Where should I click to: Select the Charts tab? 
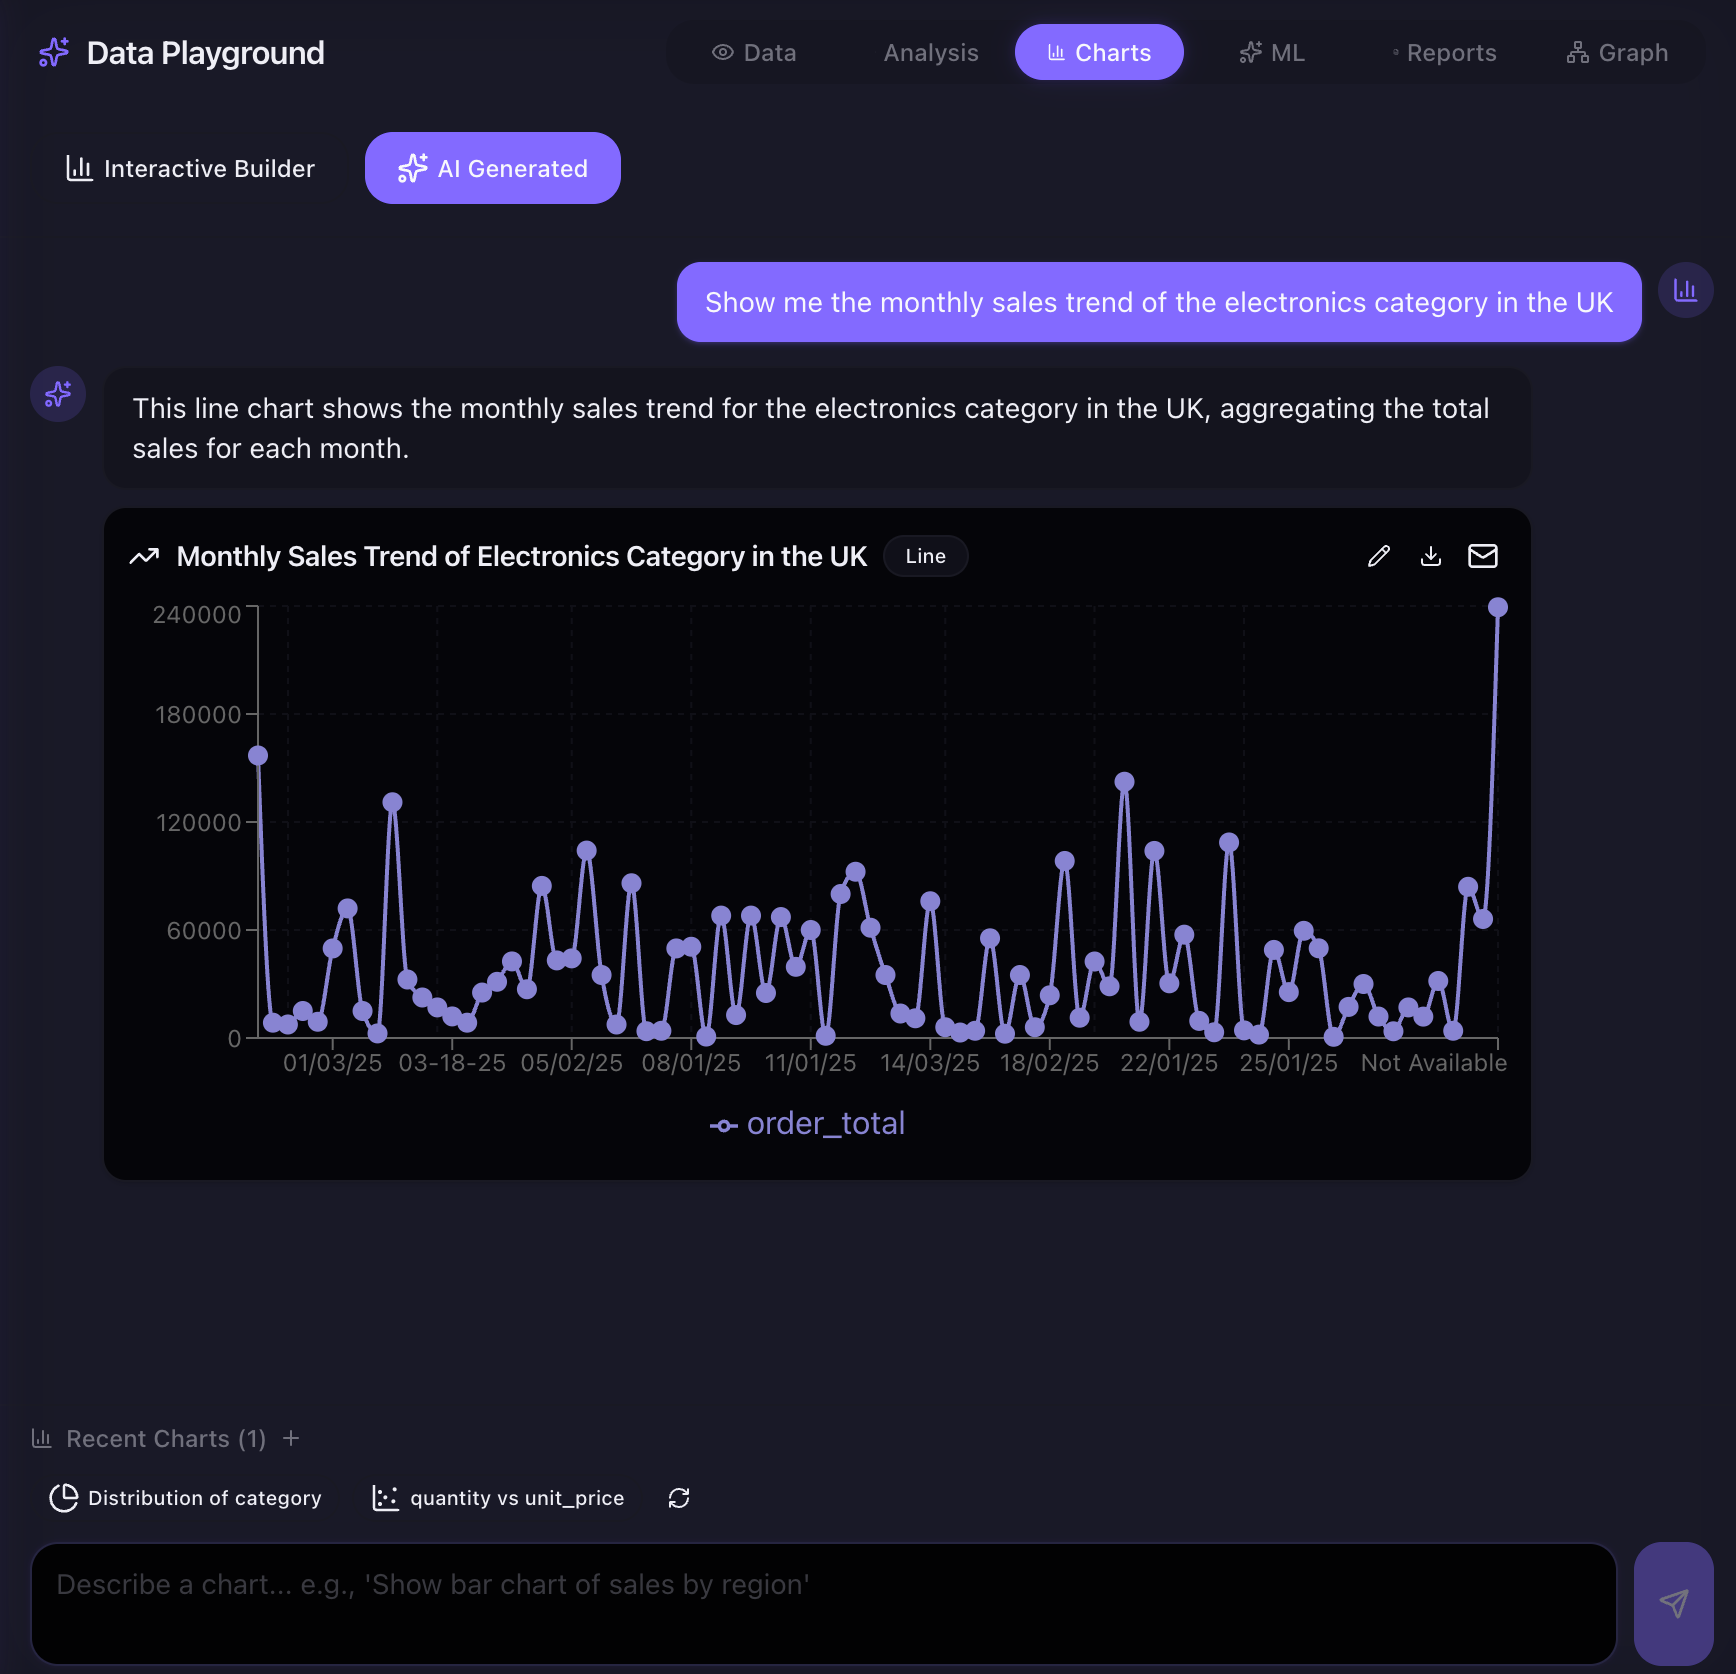coord(1099,52)
